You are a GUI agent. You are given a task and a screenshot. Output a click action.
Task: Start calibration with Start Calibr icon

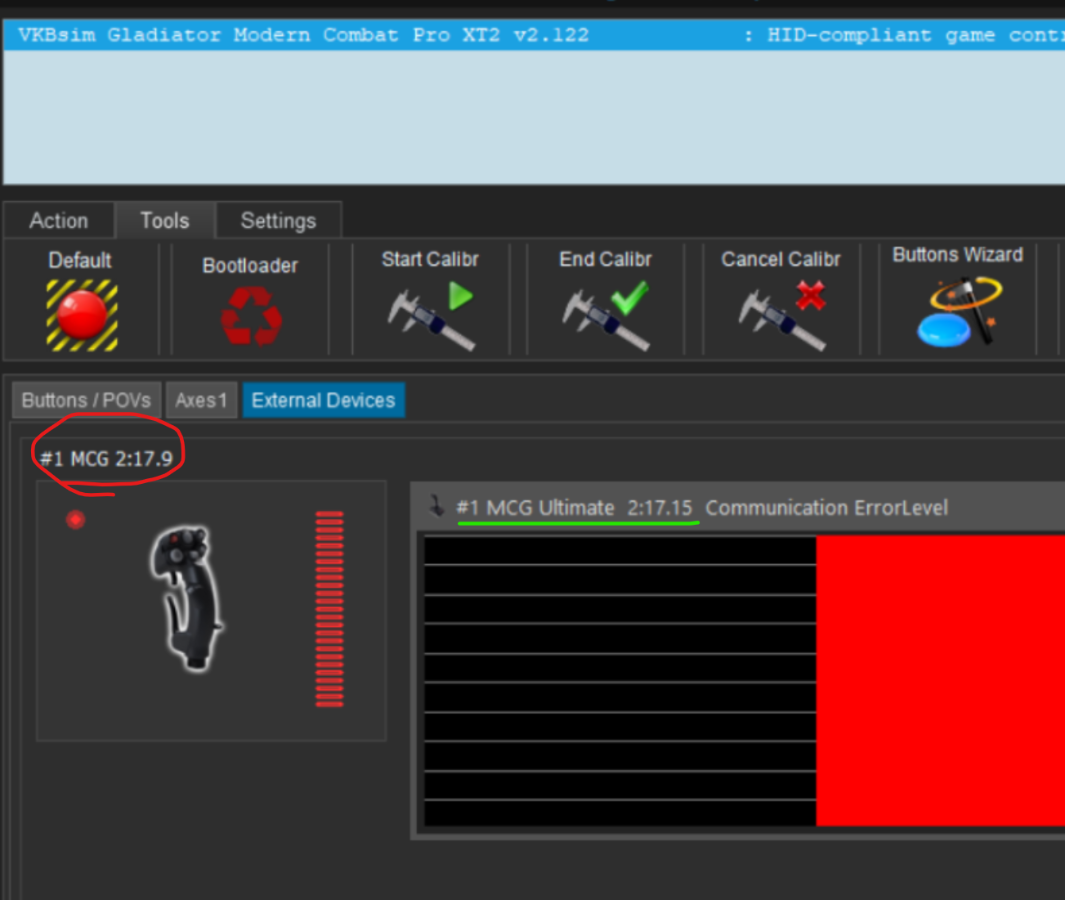pyautogui.click(x=430, y=315)
